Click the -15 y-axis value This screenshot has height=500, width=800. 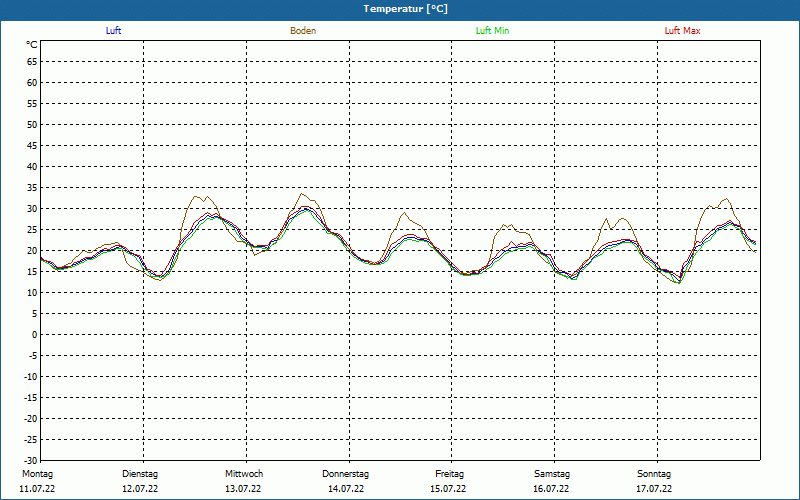pyautogui.click(x=31, y=398)
